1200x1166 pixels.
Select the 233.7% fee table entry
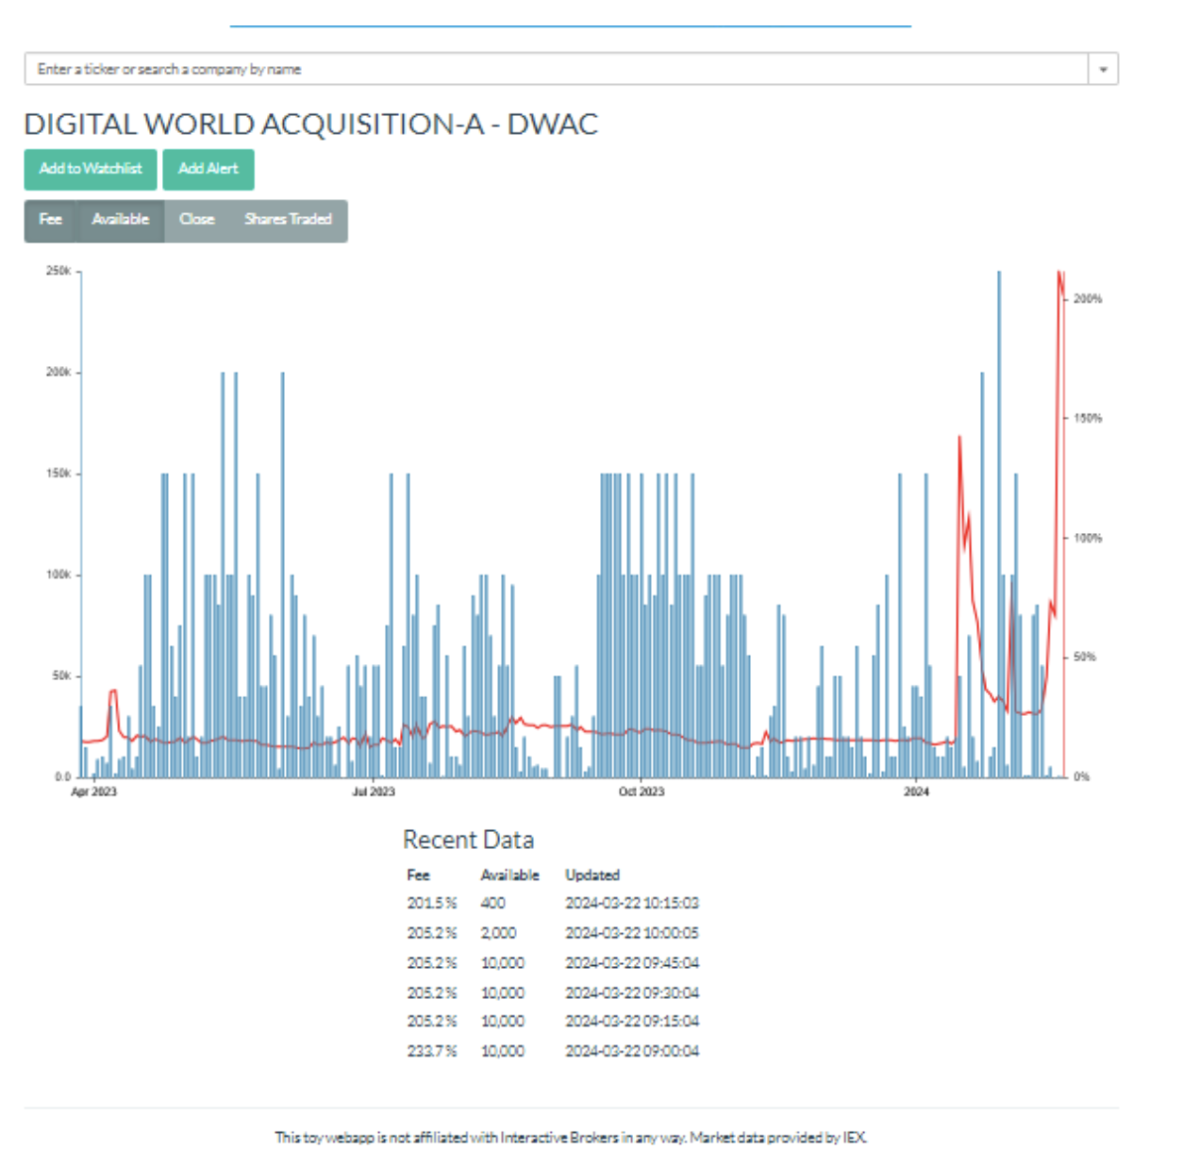(x=431, y=1051)
